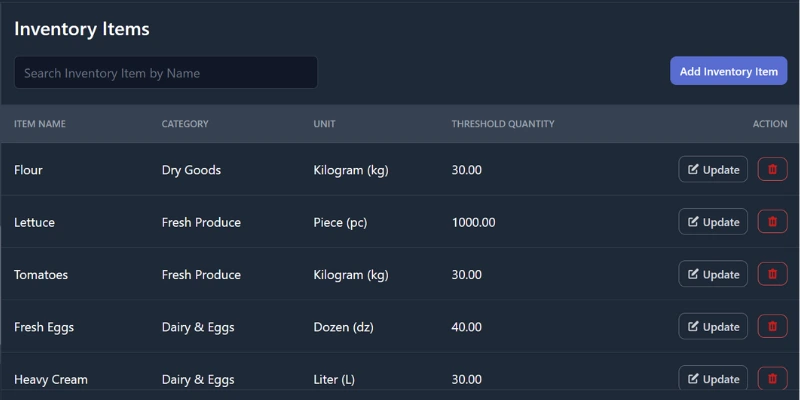This screenshot has width=800, height=400.
Task: Click the Lettuce threshold value 1000.00
Action: [x=473, y=222]
